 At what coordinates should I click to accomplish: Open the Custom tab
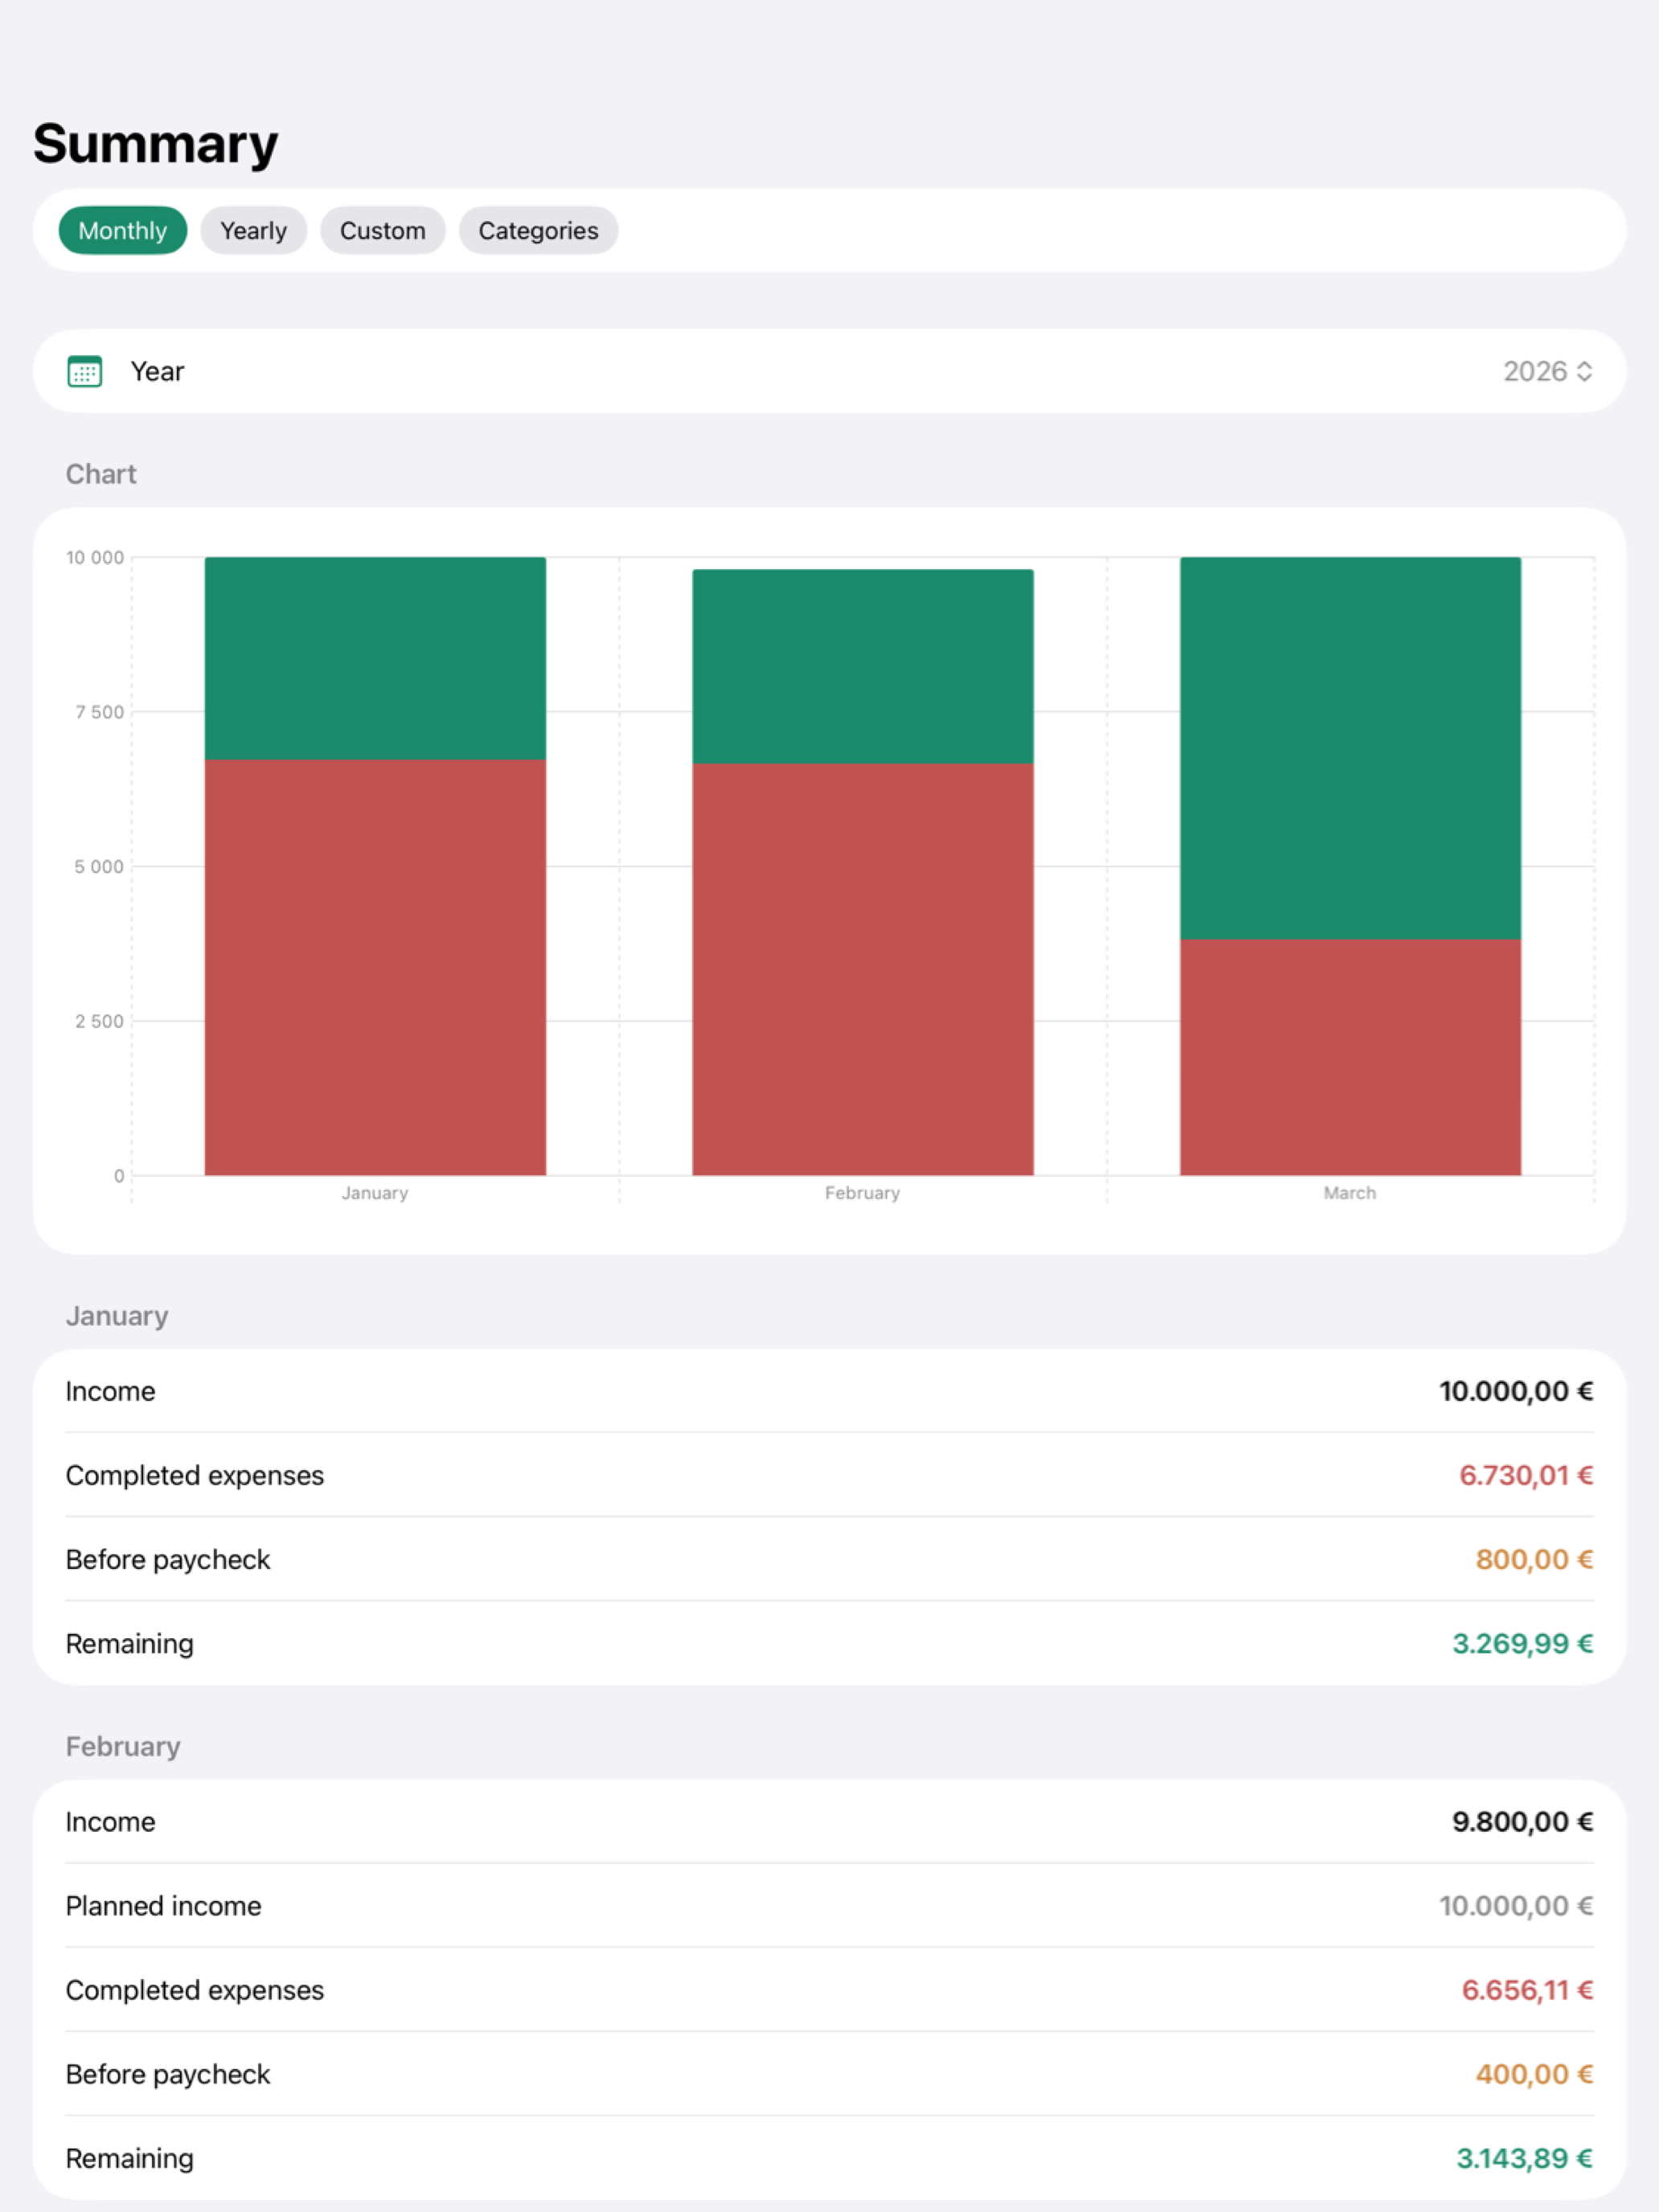[x=382, y=230]
